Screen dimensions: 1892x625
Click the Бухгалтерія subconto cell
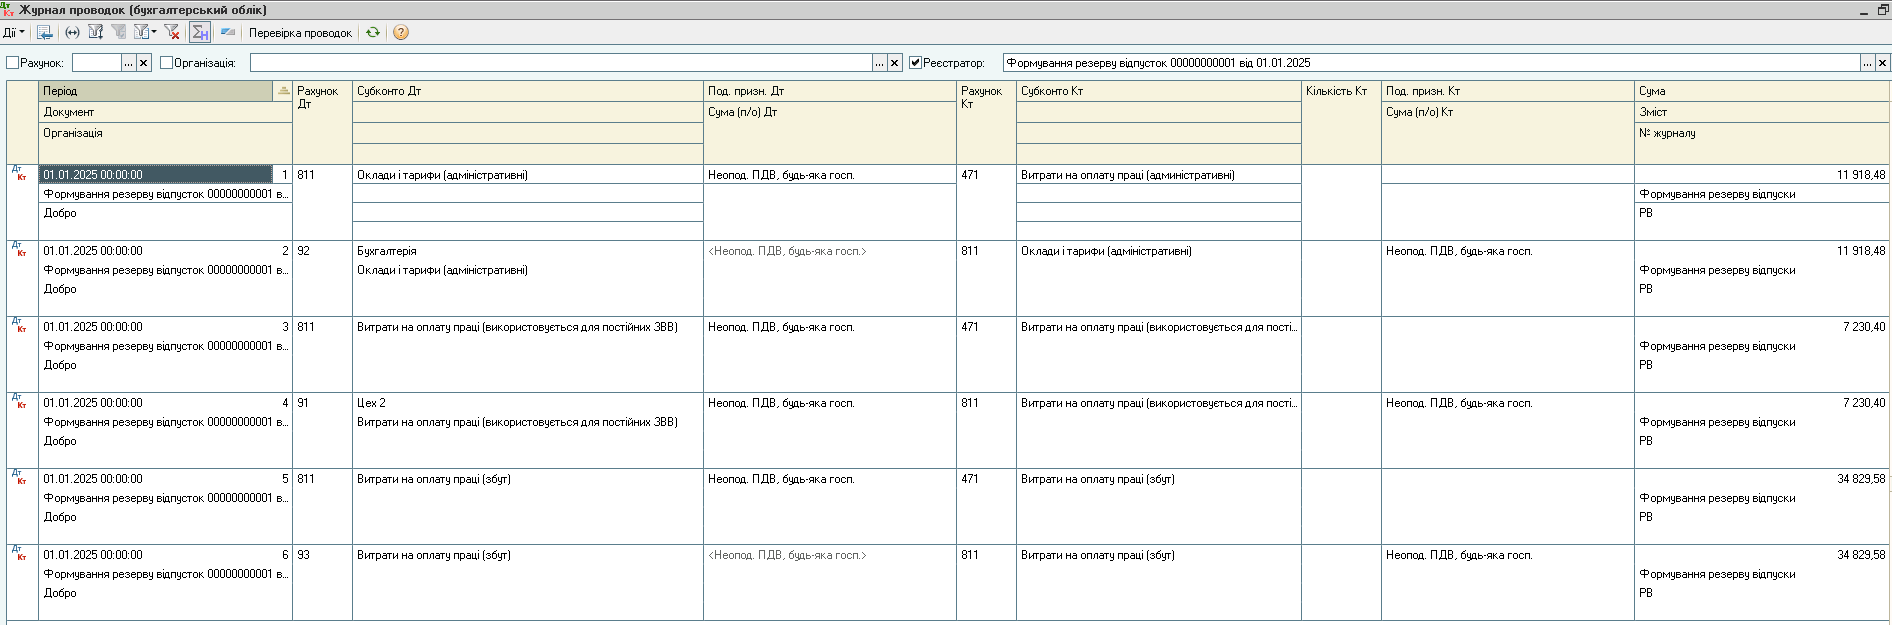pos(528,251)
